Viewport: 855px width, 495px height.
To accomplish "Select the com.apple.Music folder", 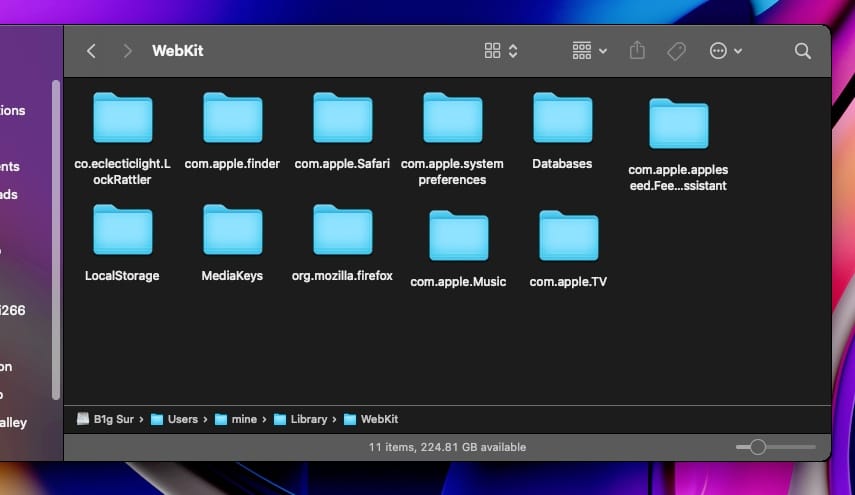I will click(x=458, y=236).
